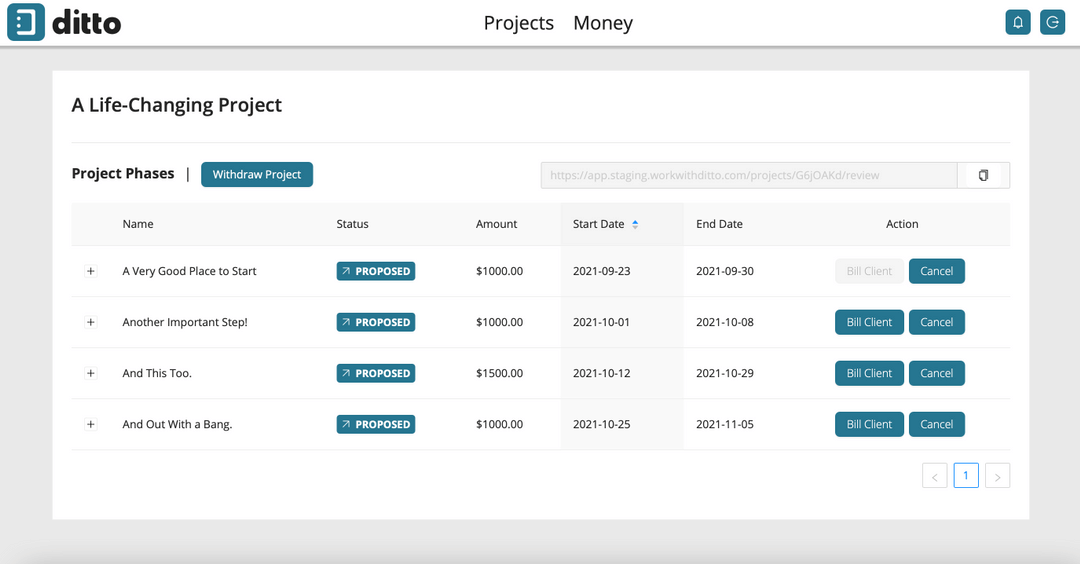The width and height of the screenshot is (1080, 564).
Task: Cancel the 'And Out With a Bang.' phase
Action: pyautogui.click(x=937, y=424)
